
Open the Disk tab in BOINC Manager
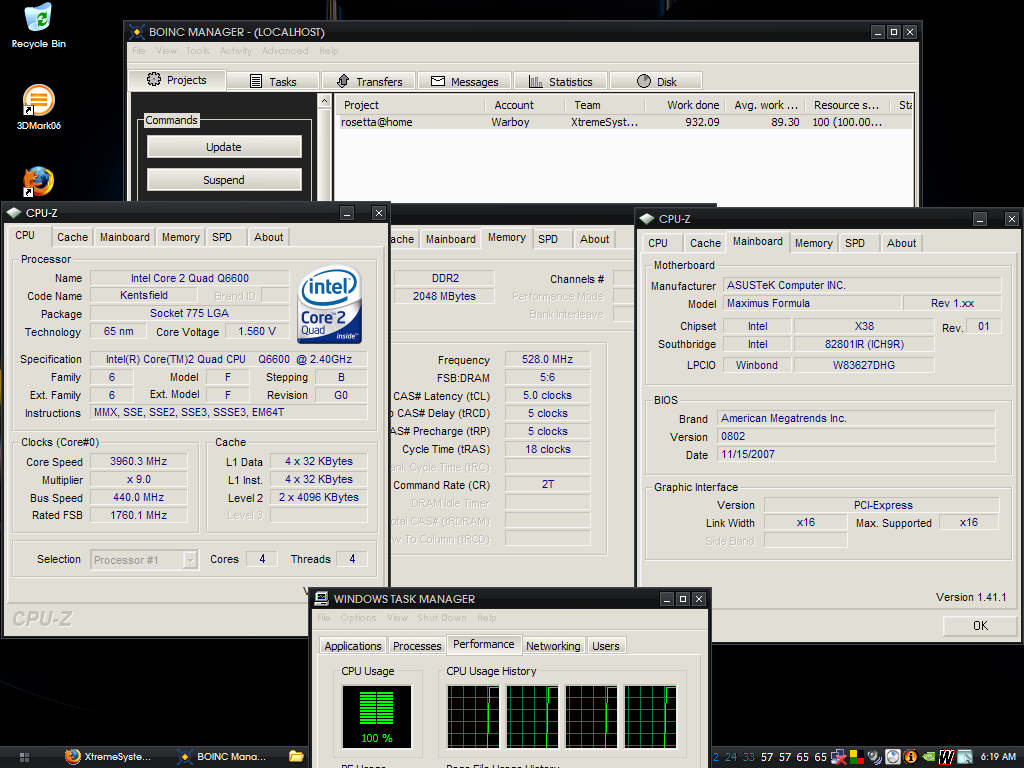(x=656, y=82)
